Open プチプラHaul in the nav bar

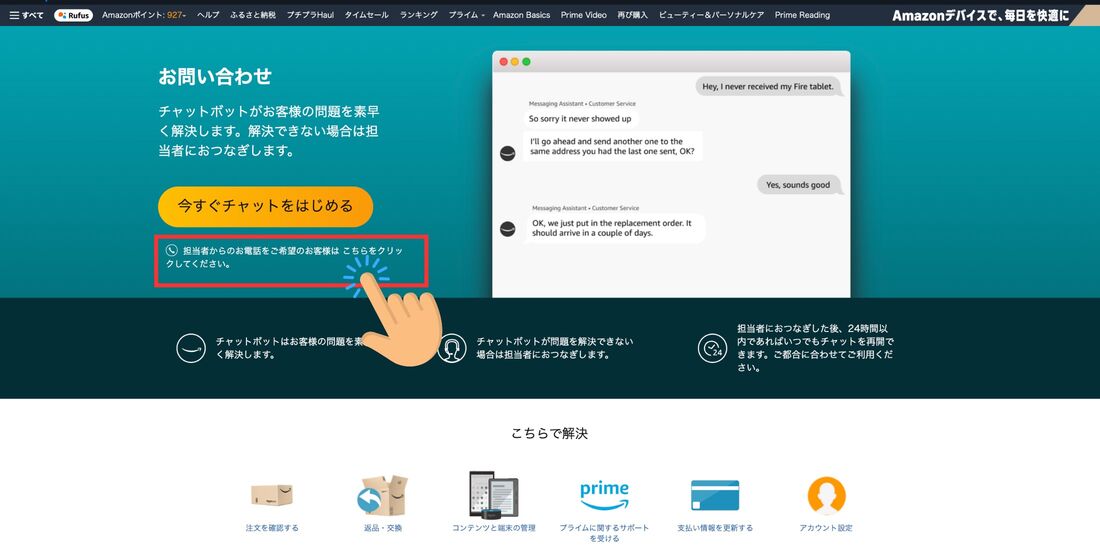pos(310,15)
